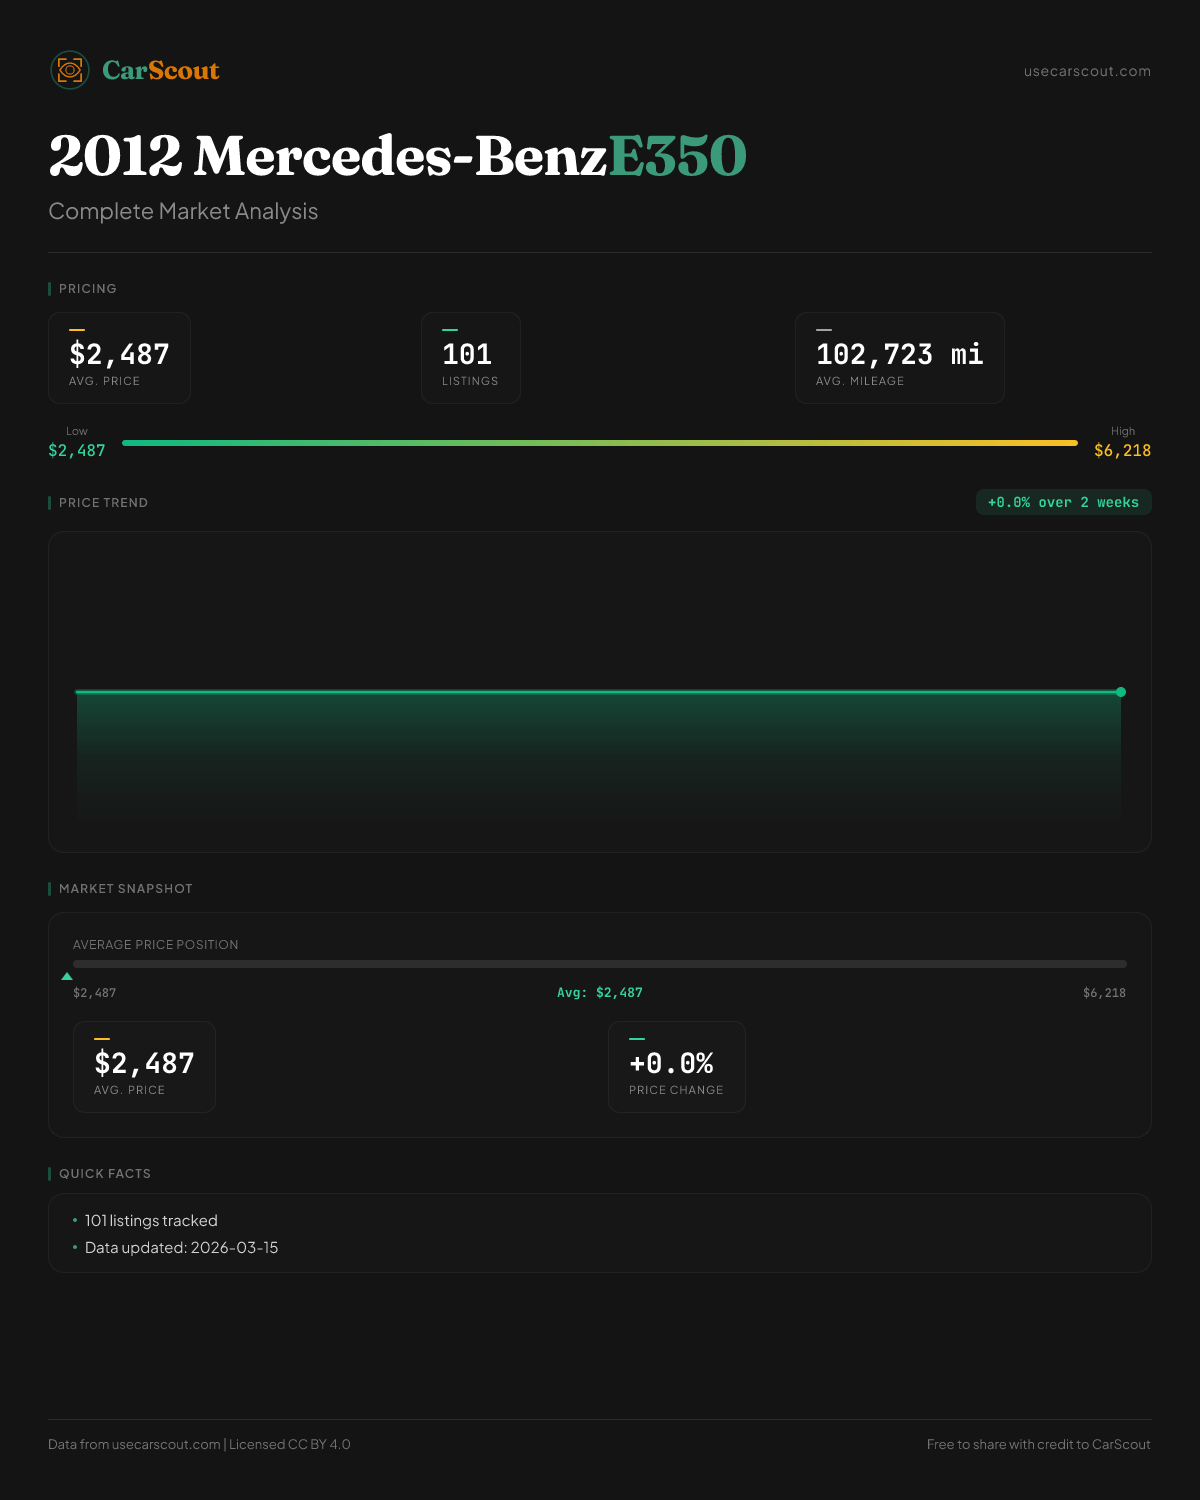Click the +0.0% over 2 weeks badge
The width and height of the screenshot is (1200, 1500).
[1063, 502]
